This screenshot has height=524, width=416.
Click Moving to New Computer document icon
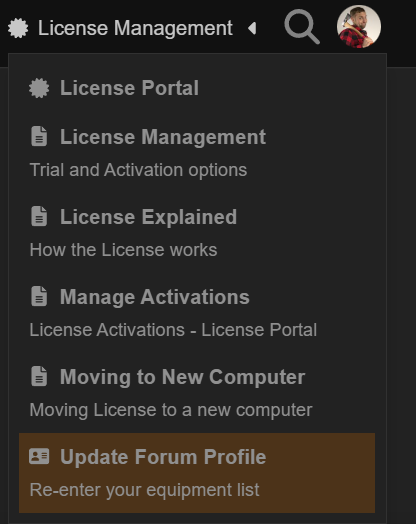(39, 376)
